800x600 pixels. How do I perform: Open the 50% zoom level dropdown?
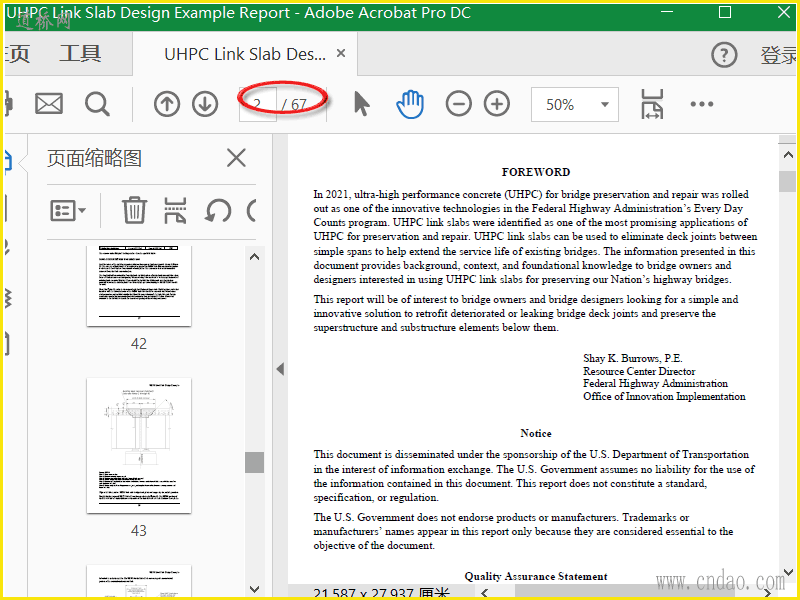[x=574, y=105]
